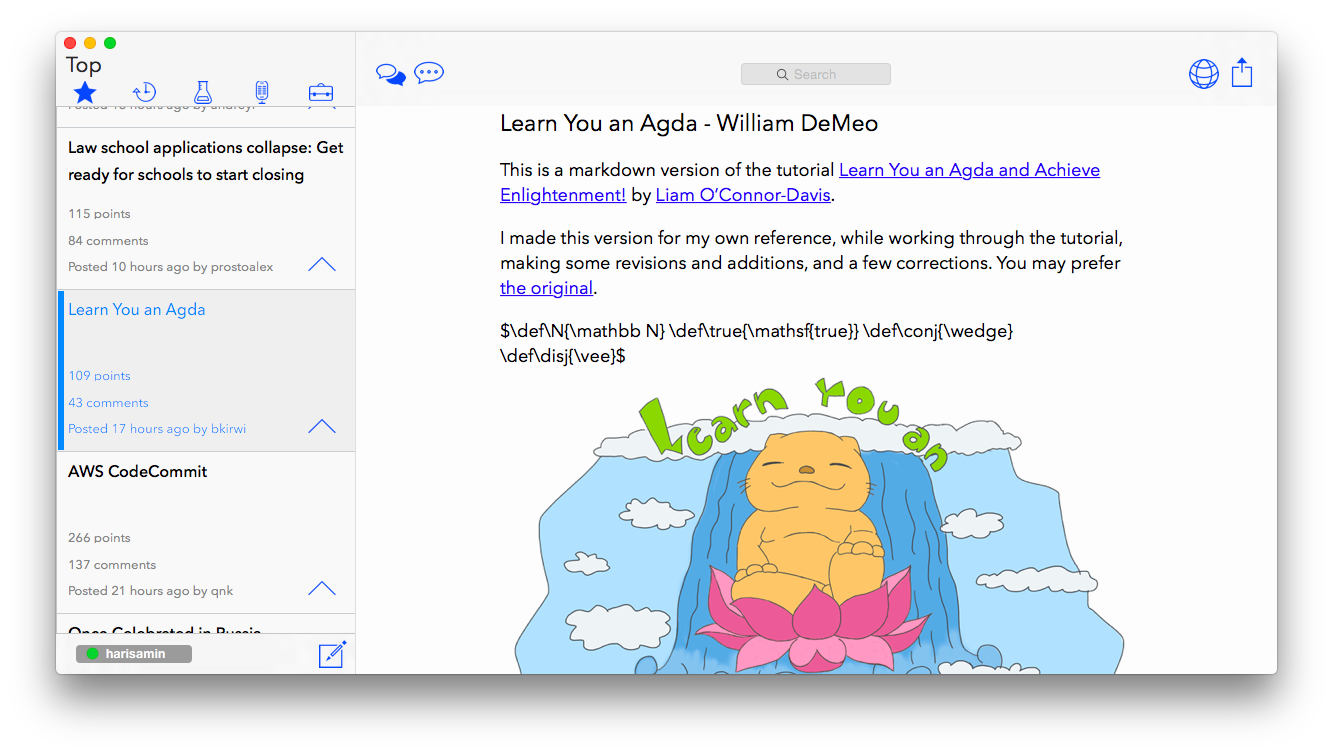Open New stories via the clock icon
Viewport: 1333px width, 754px height.
pos(144,92)
